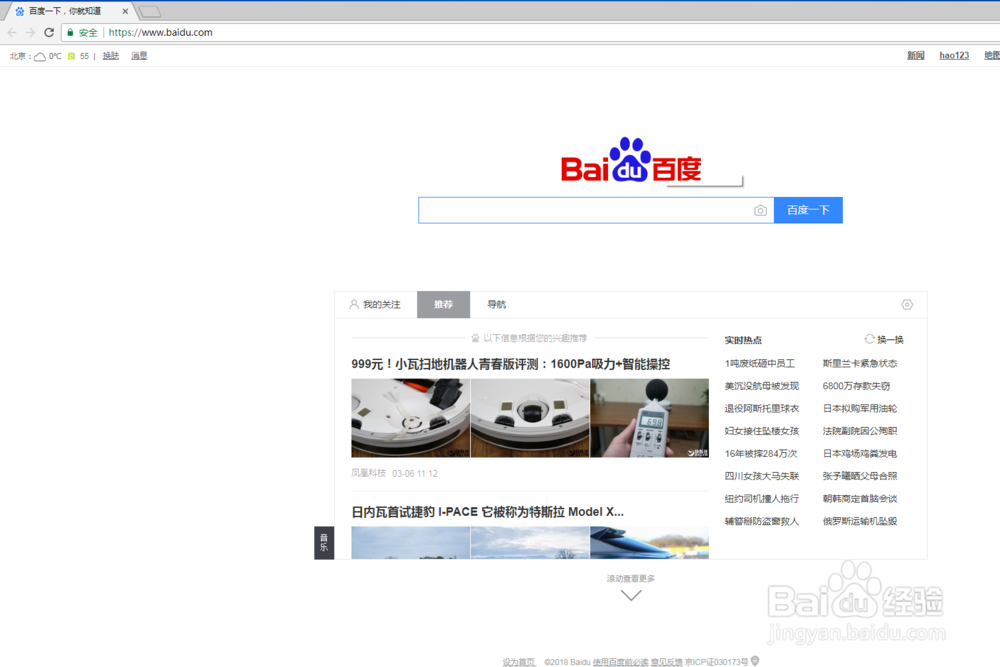Open hot topic 斯里兰卡紧急状态
Image resolution: width=1000 pixels, height=667 pixels.
[x=860, y=363]
